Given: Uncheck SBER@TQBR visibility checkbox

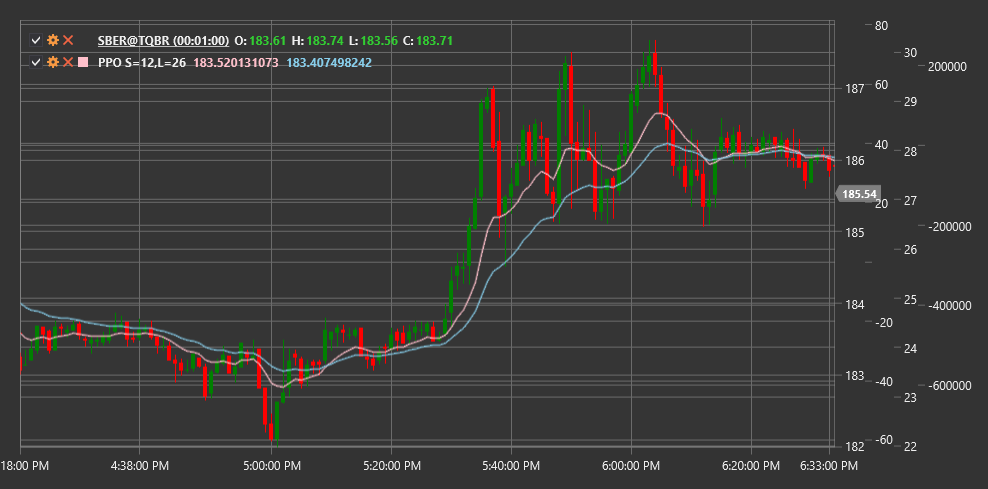Looking at the screenshot, I should pyautogui.click(x=36, y=40).
